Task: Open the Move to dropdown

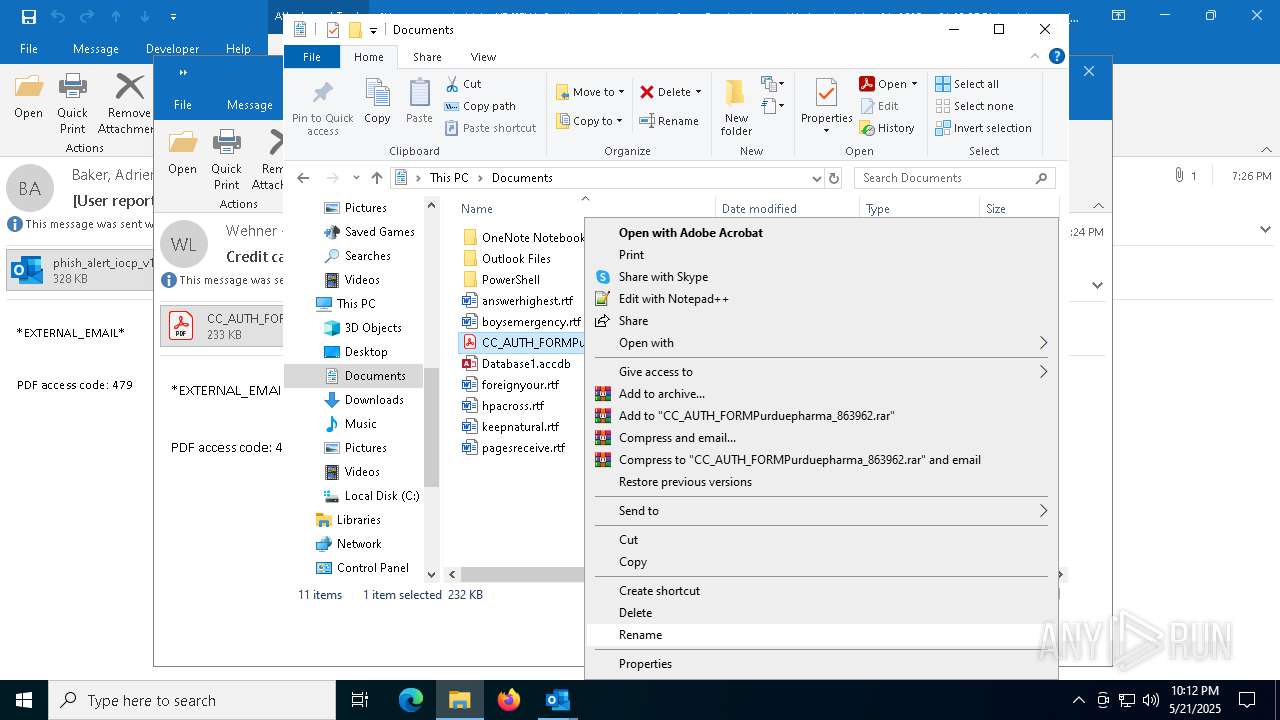Action: pos(590,92)
